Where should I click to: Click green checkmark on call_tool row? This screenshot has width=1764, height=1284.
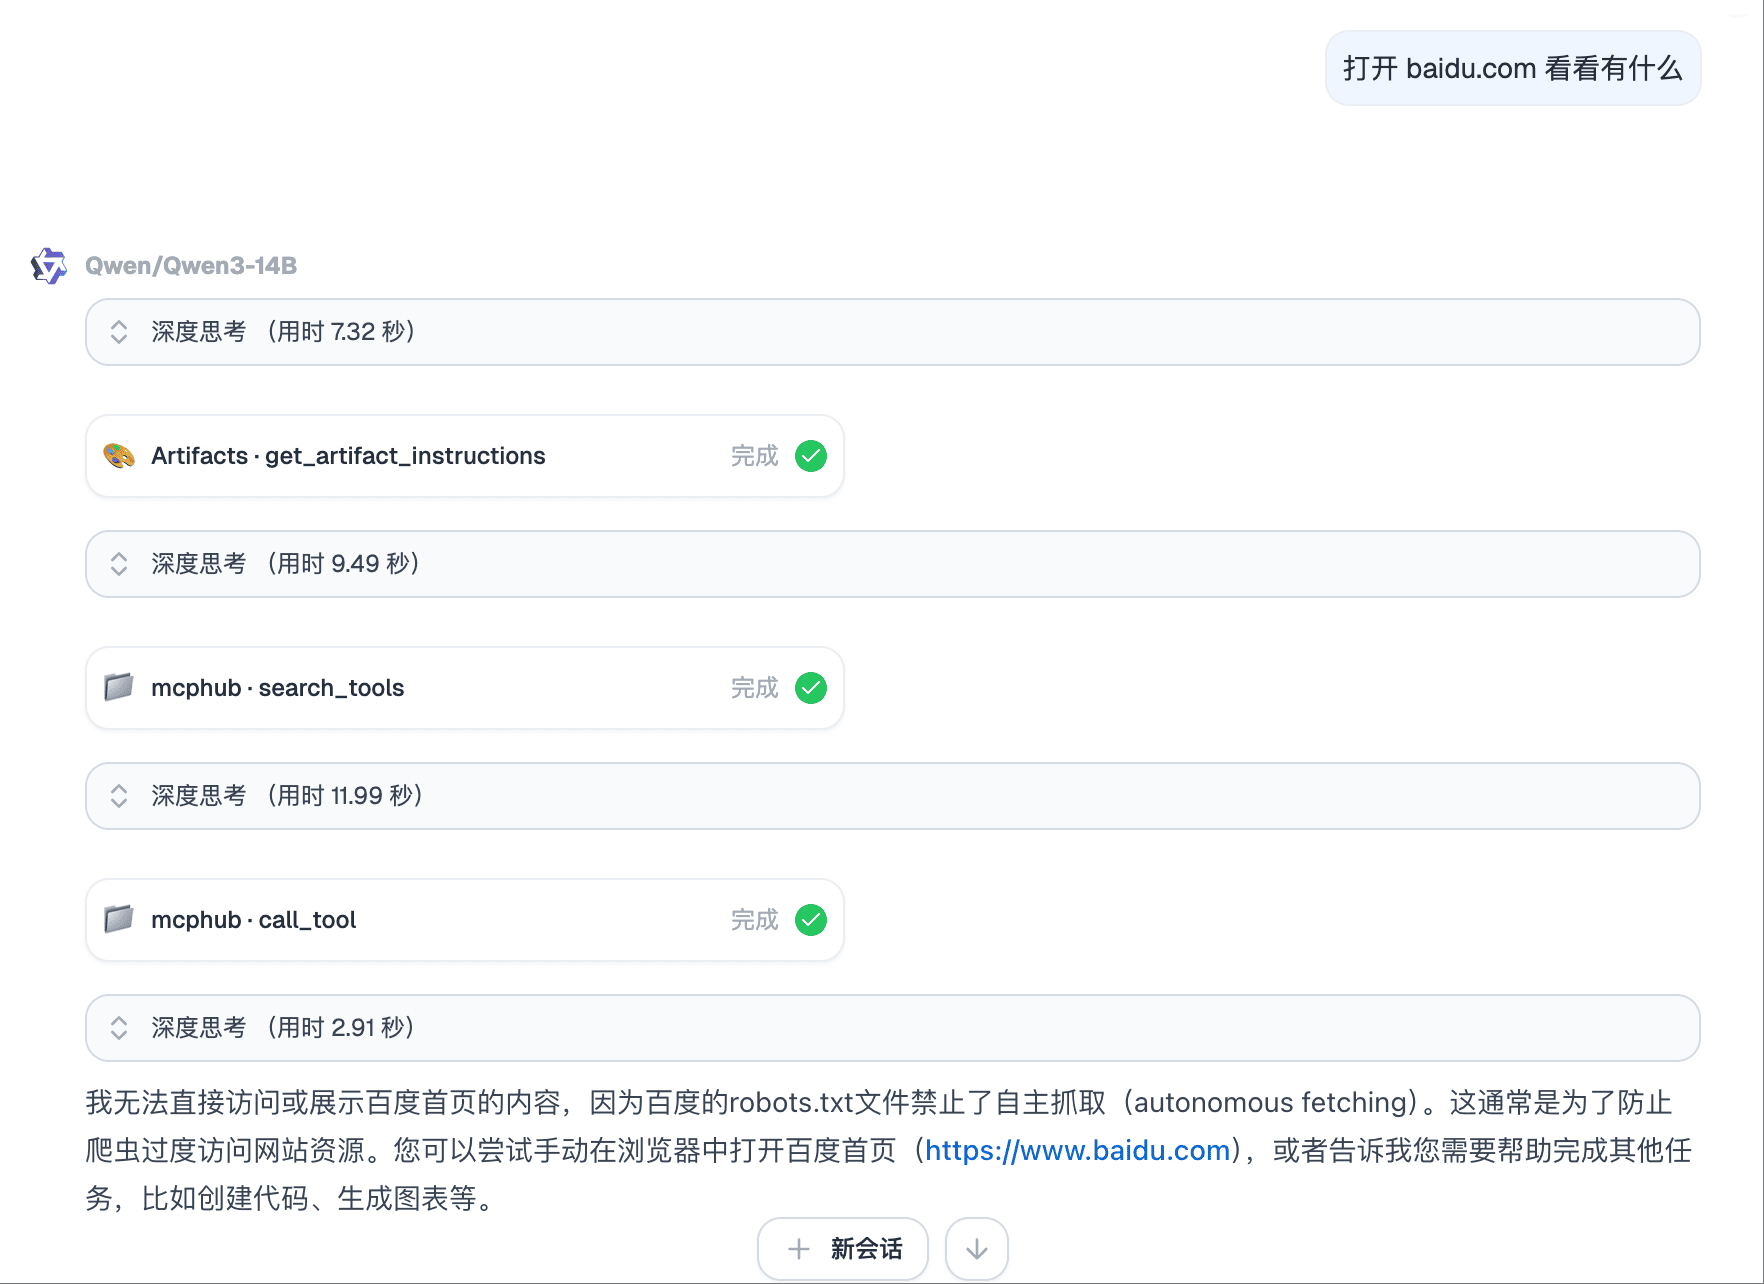pos(810,920)
